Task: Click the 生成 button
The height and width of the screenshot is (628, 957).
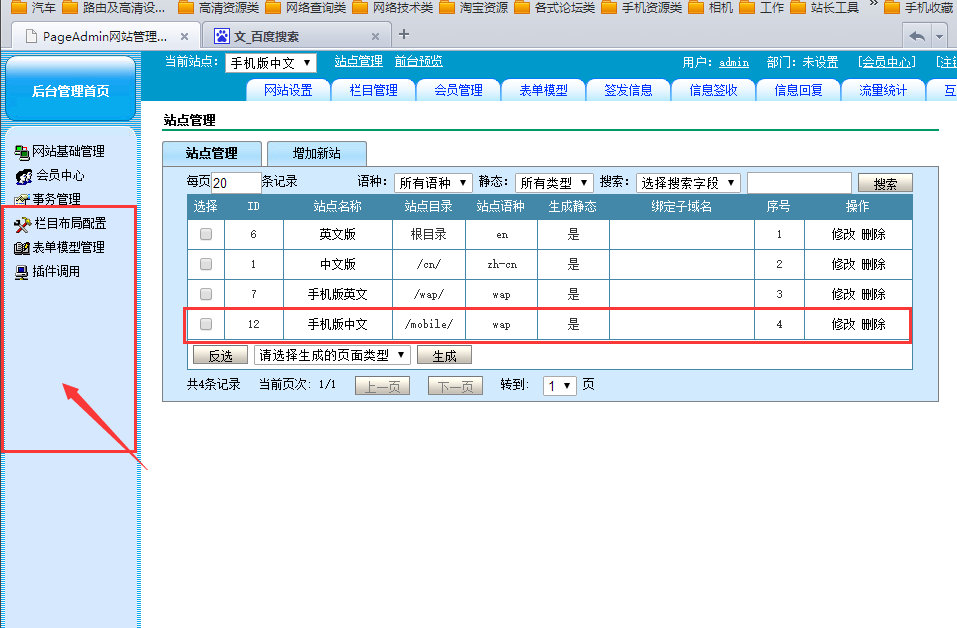Action: [x=444, y=356]
